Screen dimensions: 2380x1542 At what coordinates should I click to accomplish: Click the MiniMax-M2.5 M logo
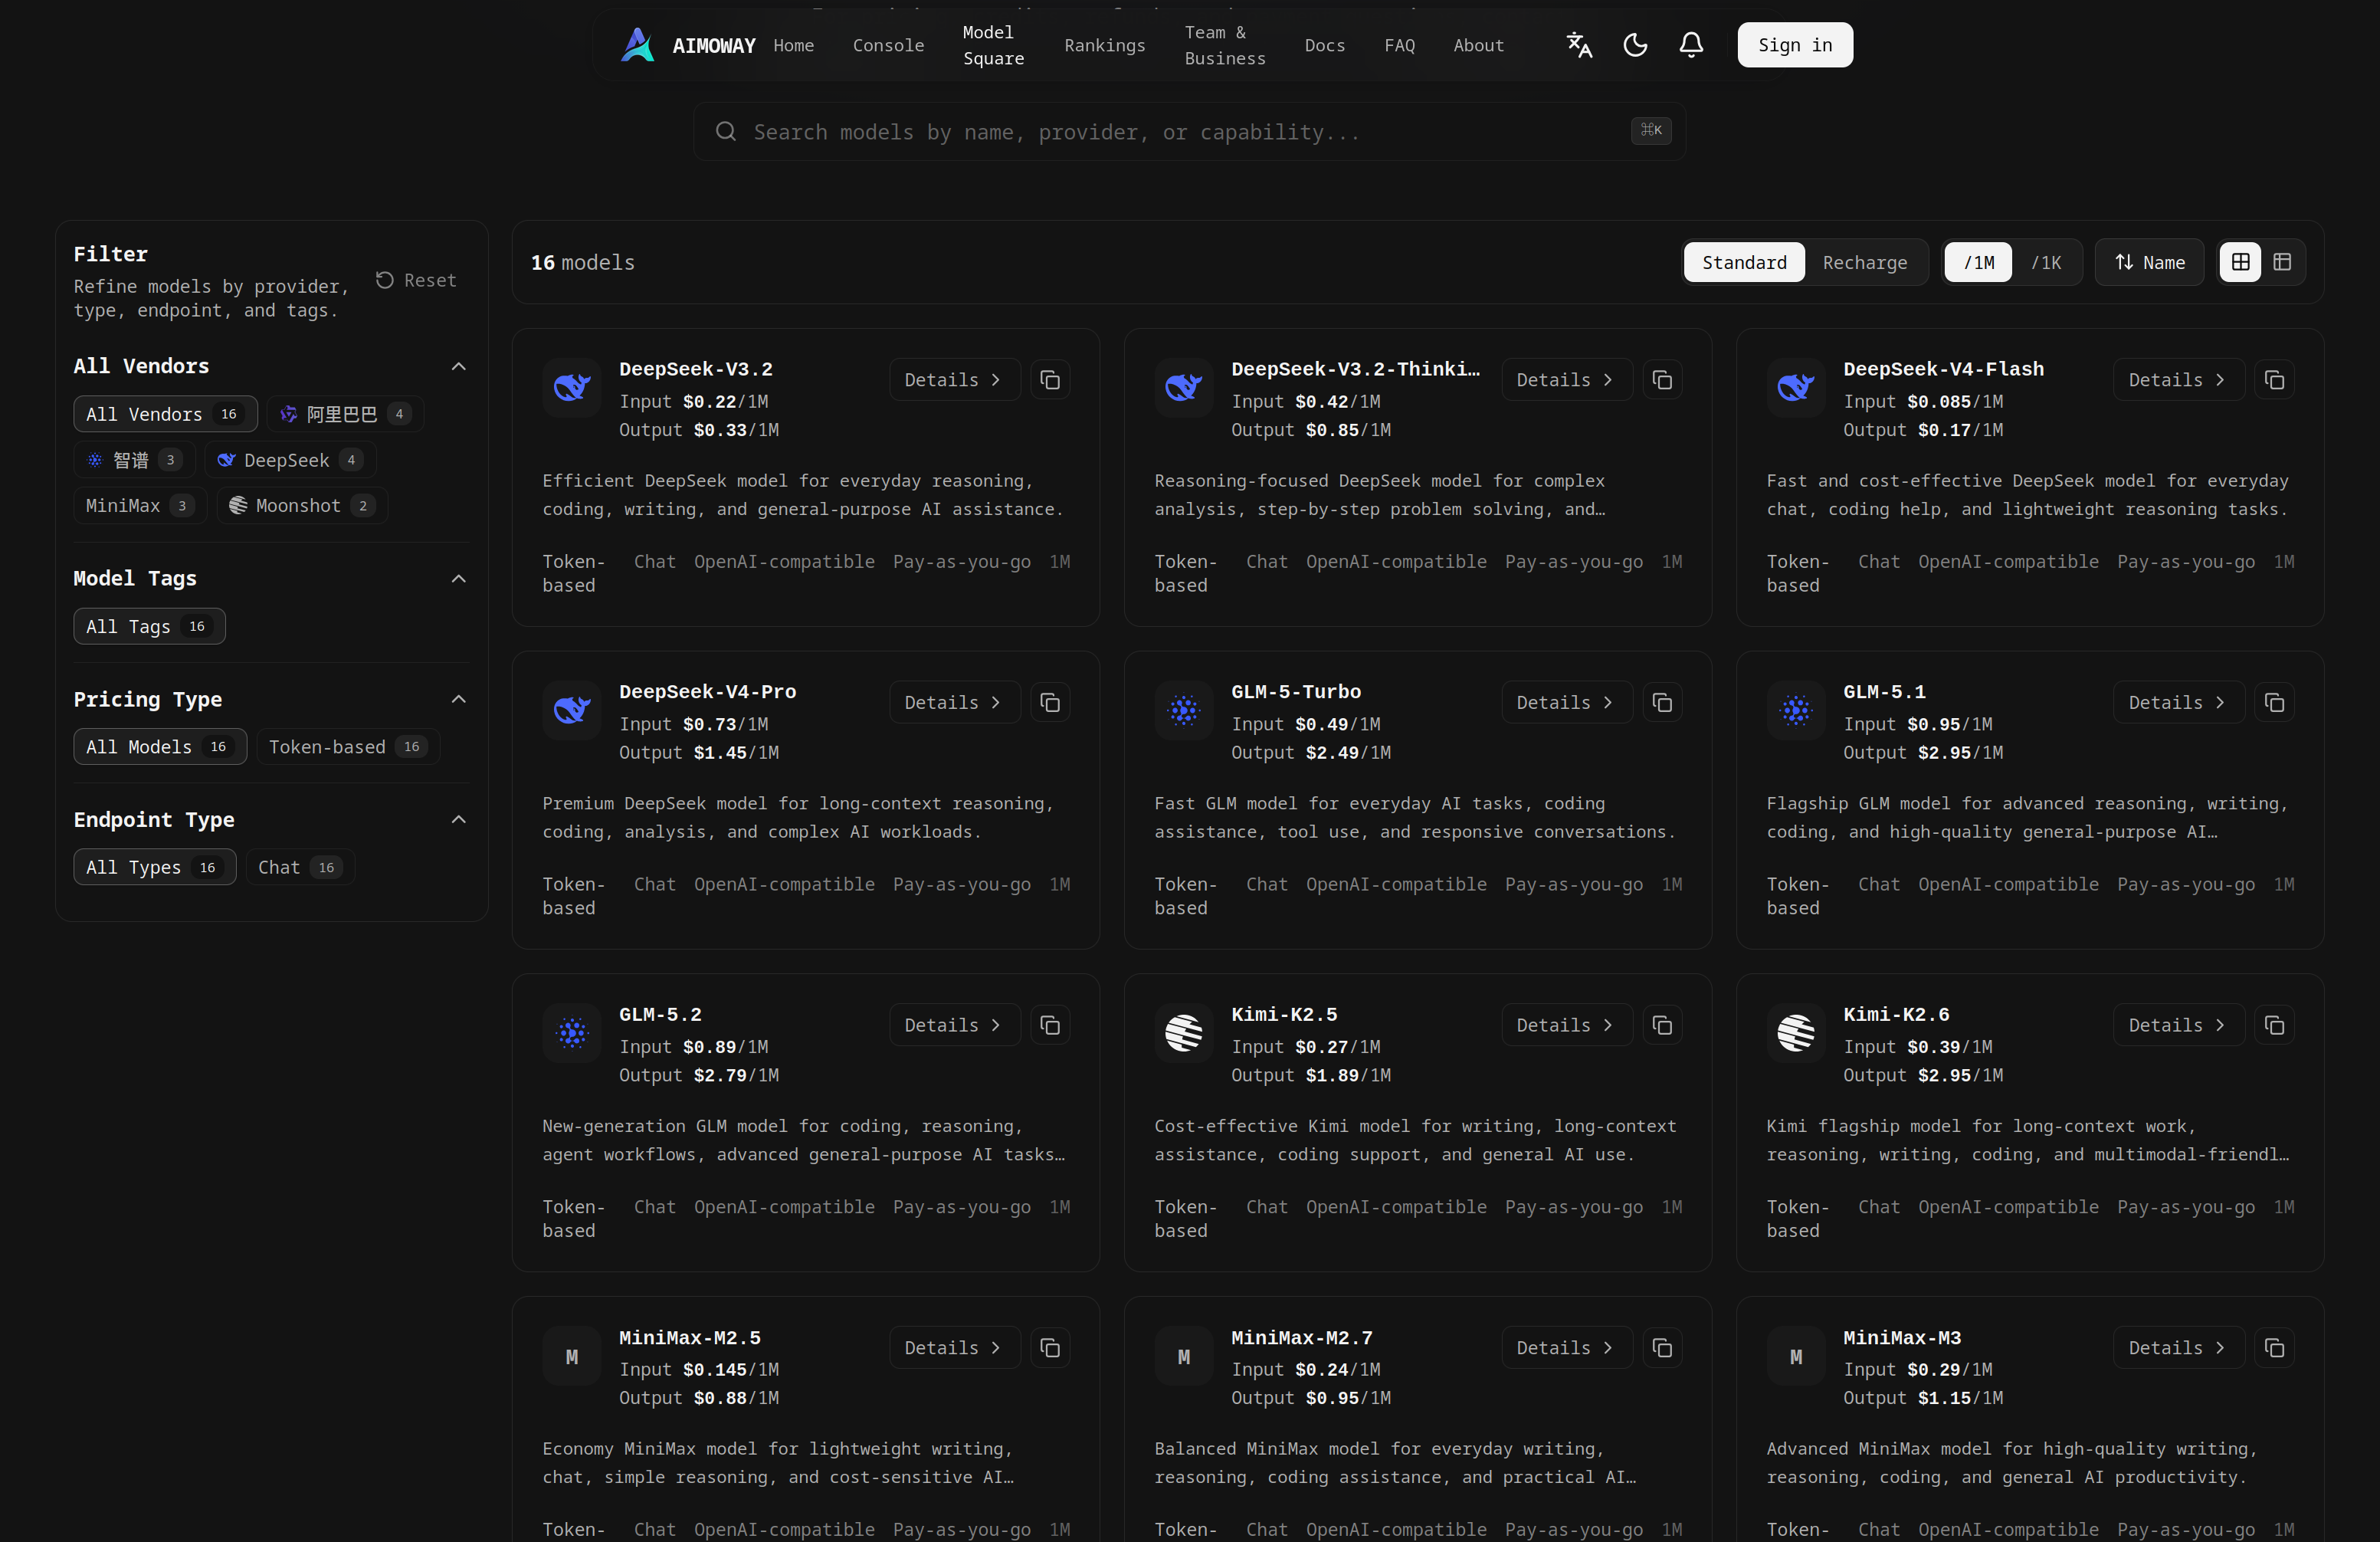[572, 1356]
